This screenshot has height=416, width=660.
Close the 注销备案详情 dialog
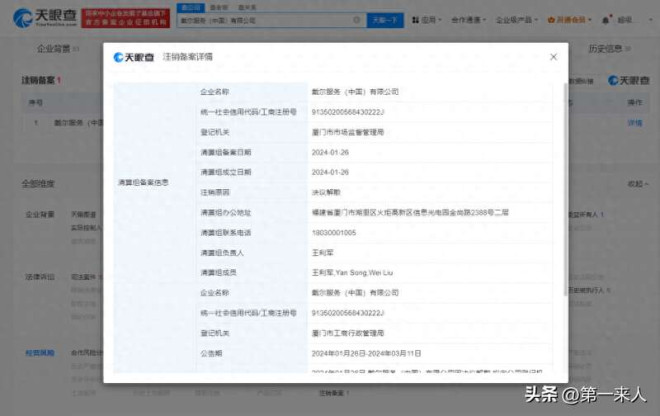[553, 57]
